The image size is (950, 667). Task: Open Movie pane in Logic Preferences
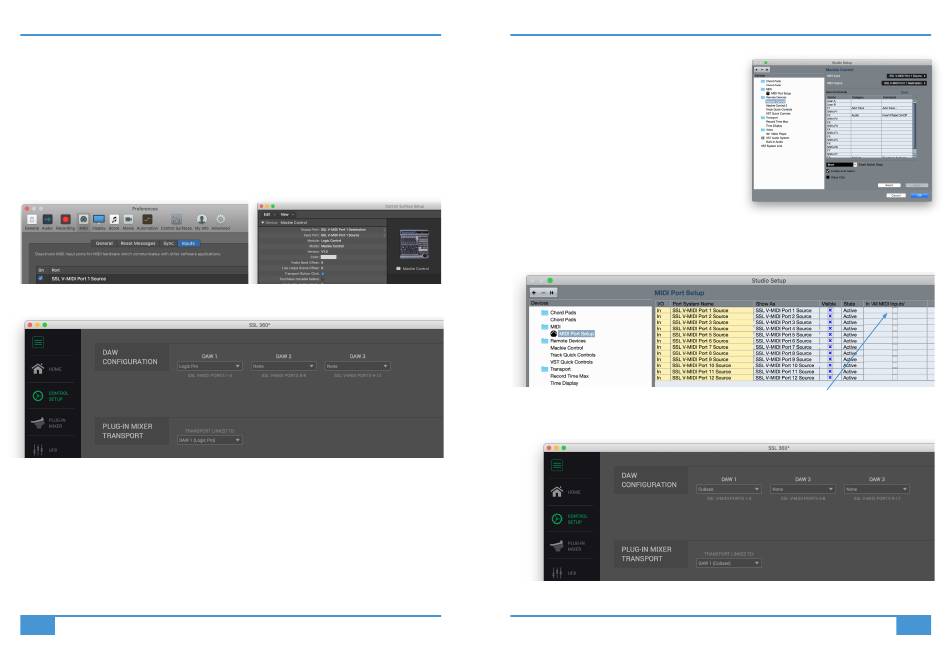(x=128, y=220)
